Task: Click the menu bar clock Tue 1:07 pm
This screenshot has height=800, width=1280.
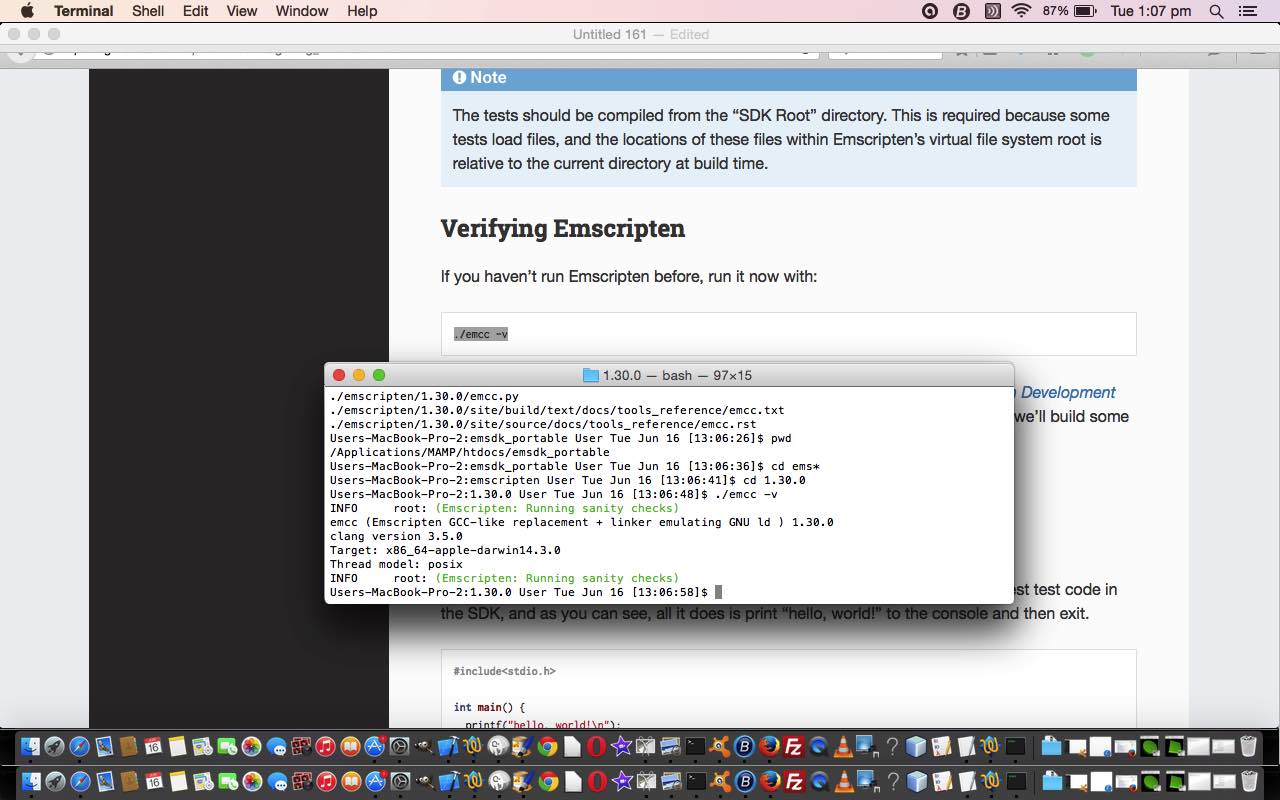Action: [1151, 11]
